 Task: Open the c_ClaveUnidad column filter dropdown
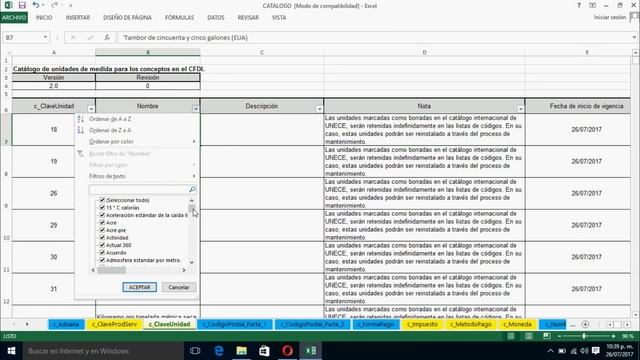[x=91, y=109]
